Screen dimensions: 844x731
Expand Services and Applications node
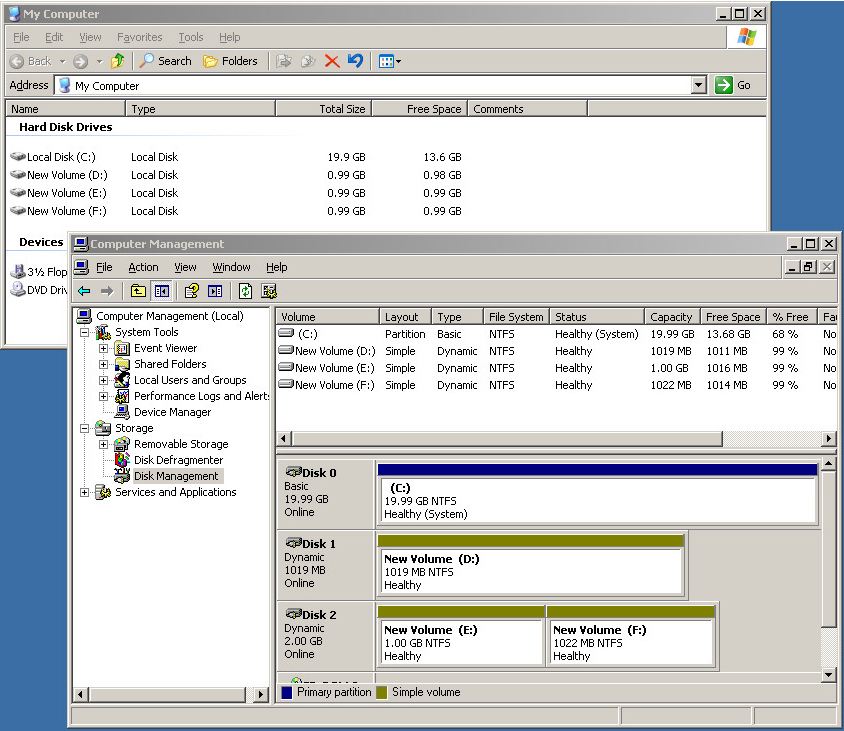click(85, 493)
